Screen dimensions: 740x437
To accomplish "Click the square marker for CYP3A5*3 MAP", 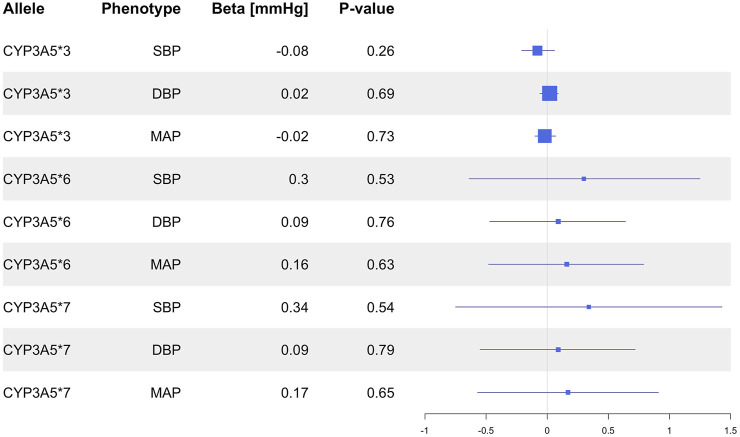I will [x=545, y=136].
